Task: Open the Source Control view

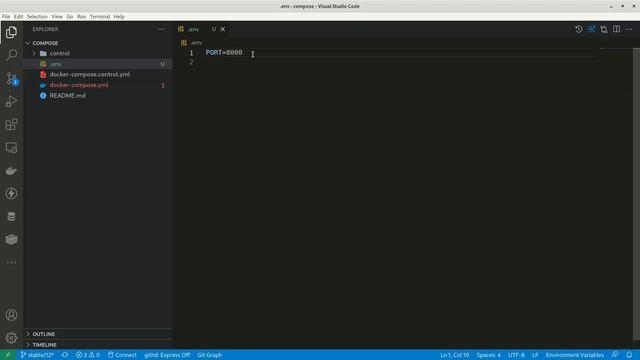Action: (x=11, y=78)
